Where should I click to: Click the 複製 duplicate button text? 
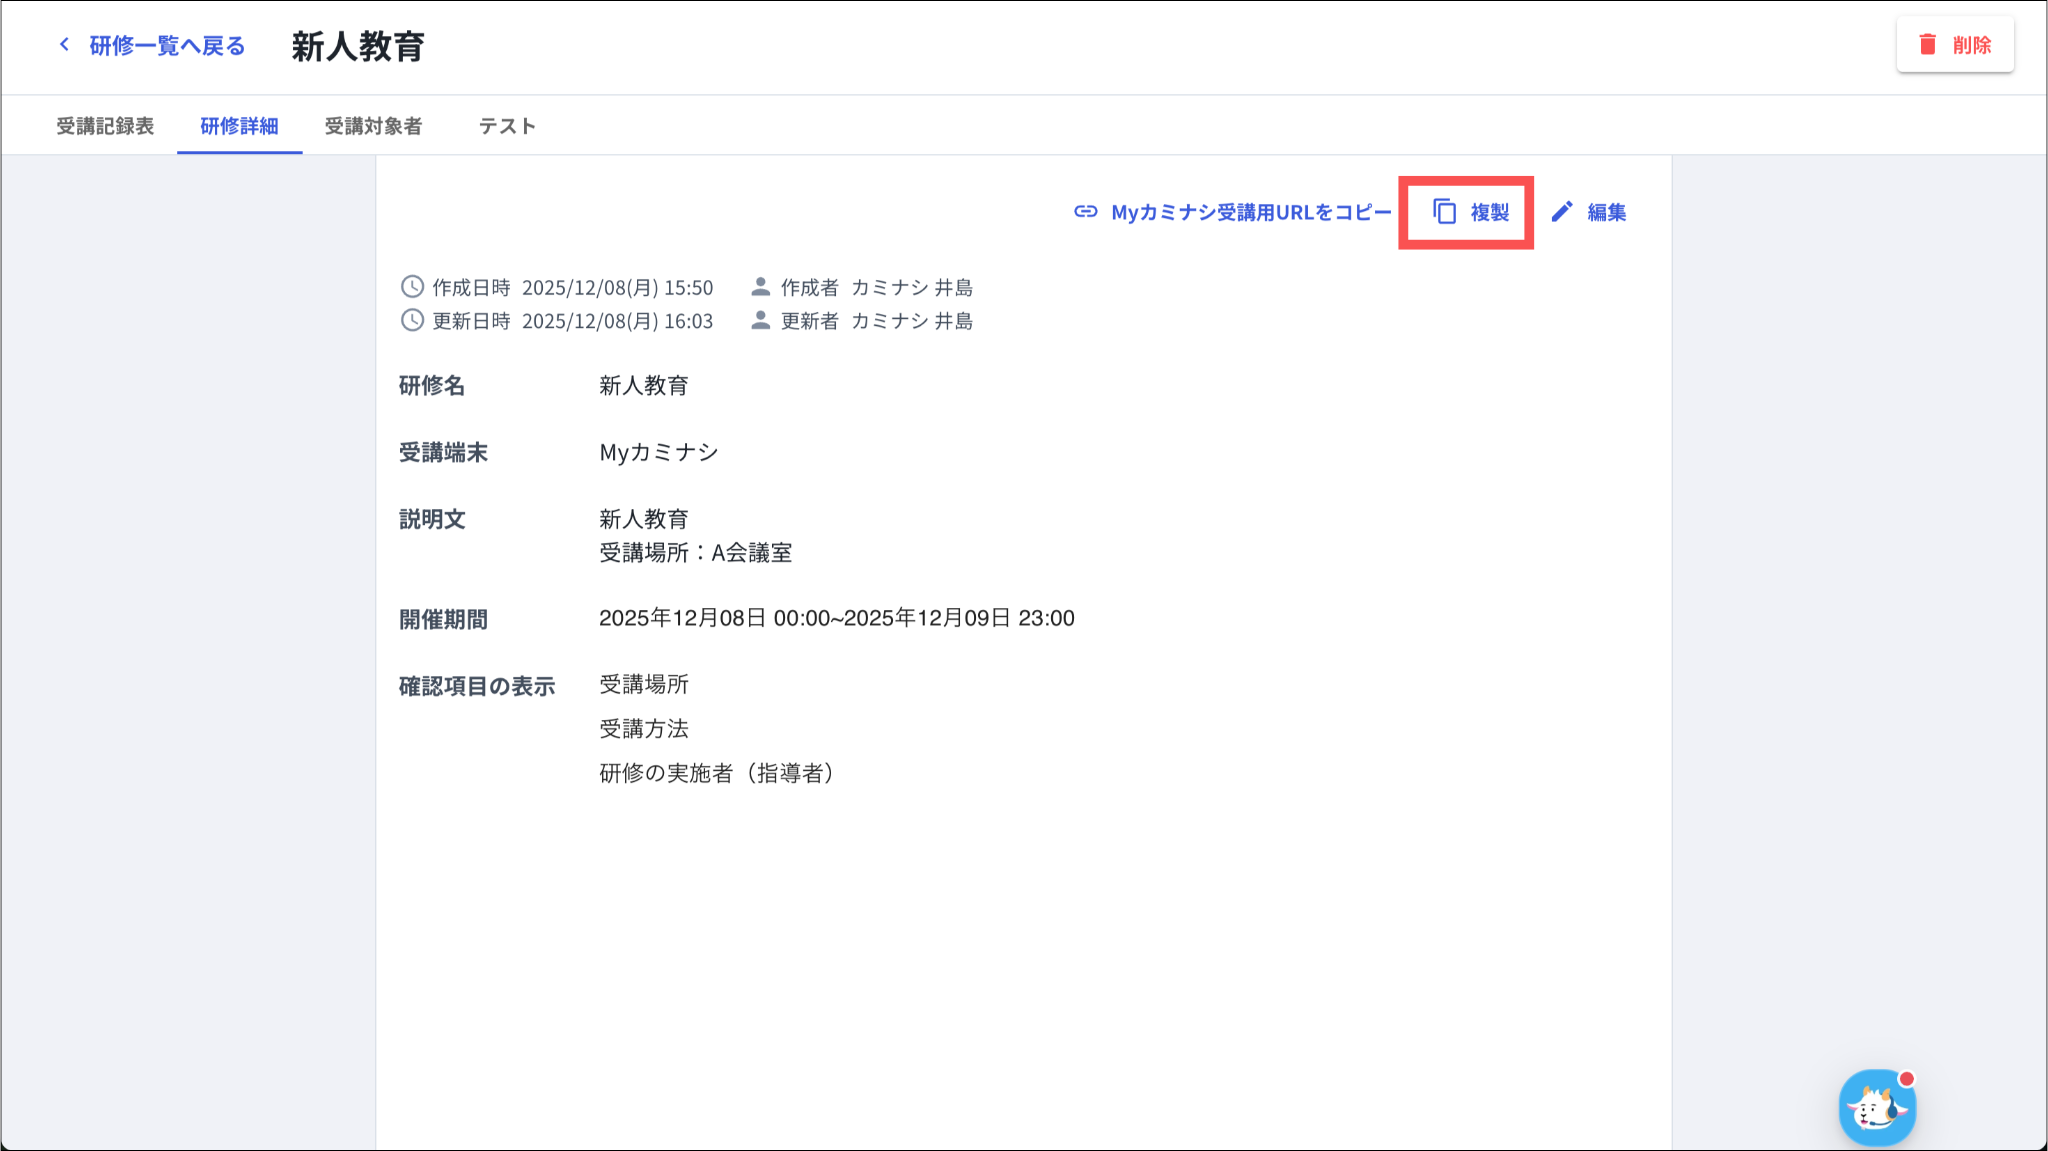tap(1489, 212)
